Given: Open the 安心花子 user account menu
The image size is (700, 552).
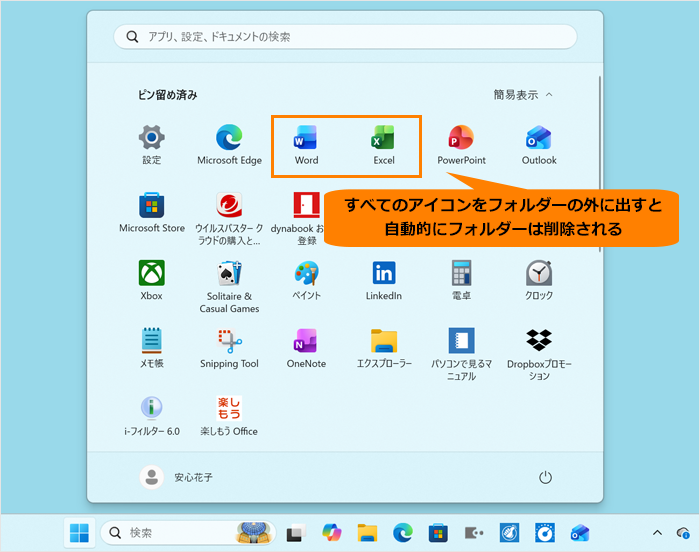Looking at the screenshot, I should point(176,477).
